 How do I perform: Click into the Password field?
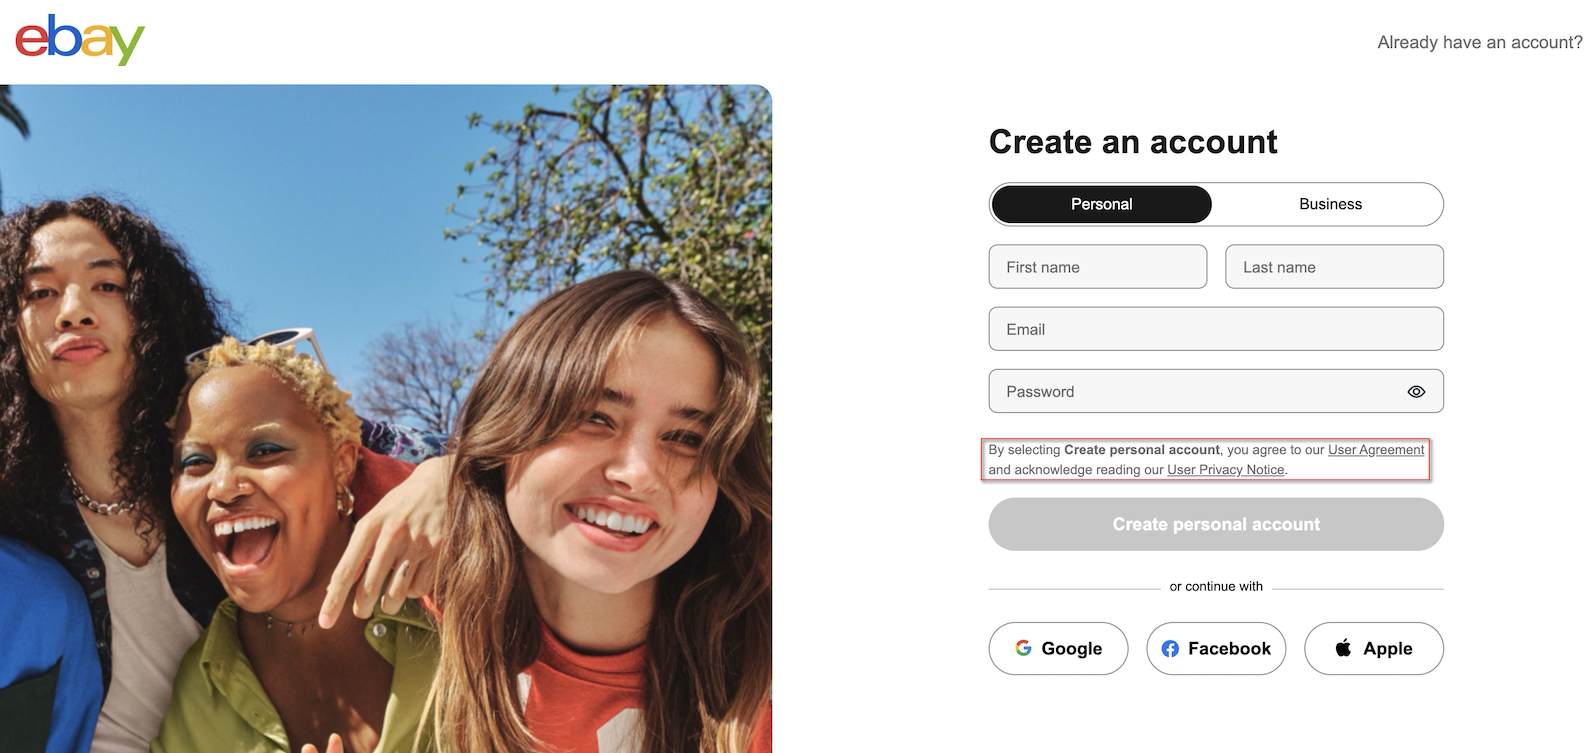point(1190,392)
